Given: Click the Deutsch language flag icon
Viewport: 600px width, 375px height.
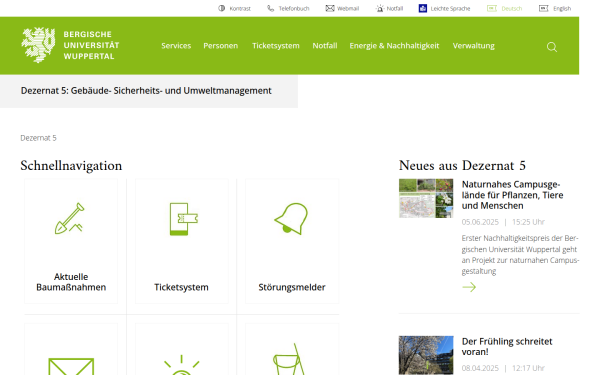Looking at the screenshot, I should tap(492, 8).
